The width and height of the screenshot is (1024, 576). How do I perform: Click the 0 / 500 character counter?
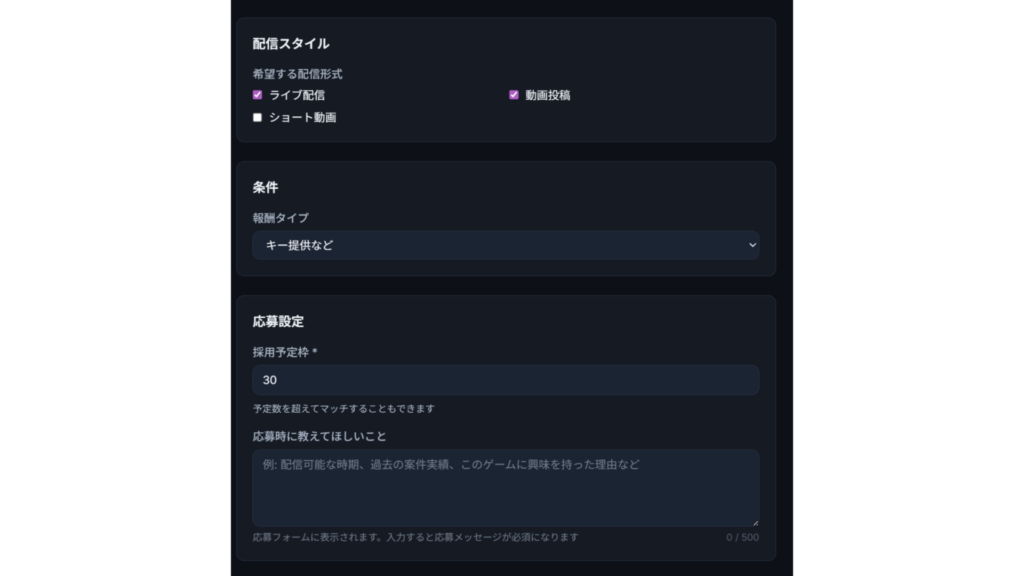click(742, 537)
